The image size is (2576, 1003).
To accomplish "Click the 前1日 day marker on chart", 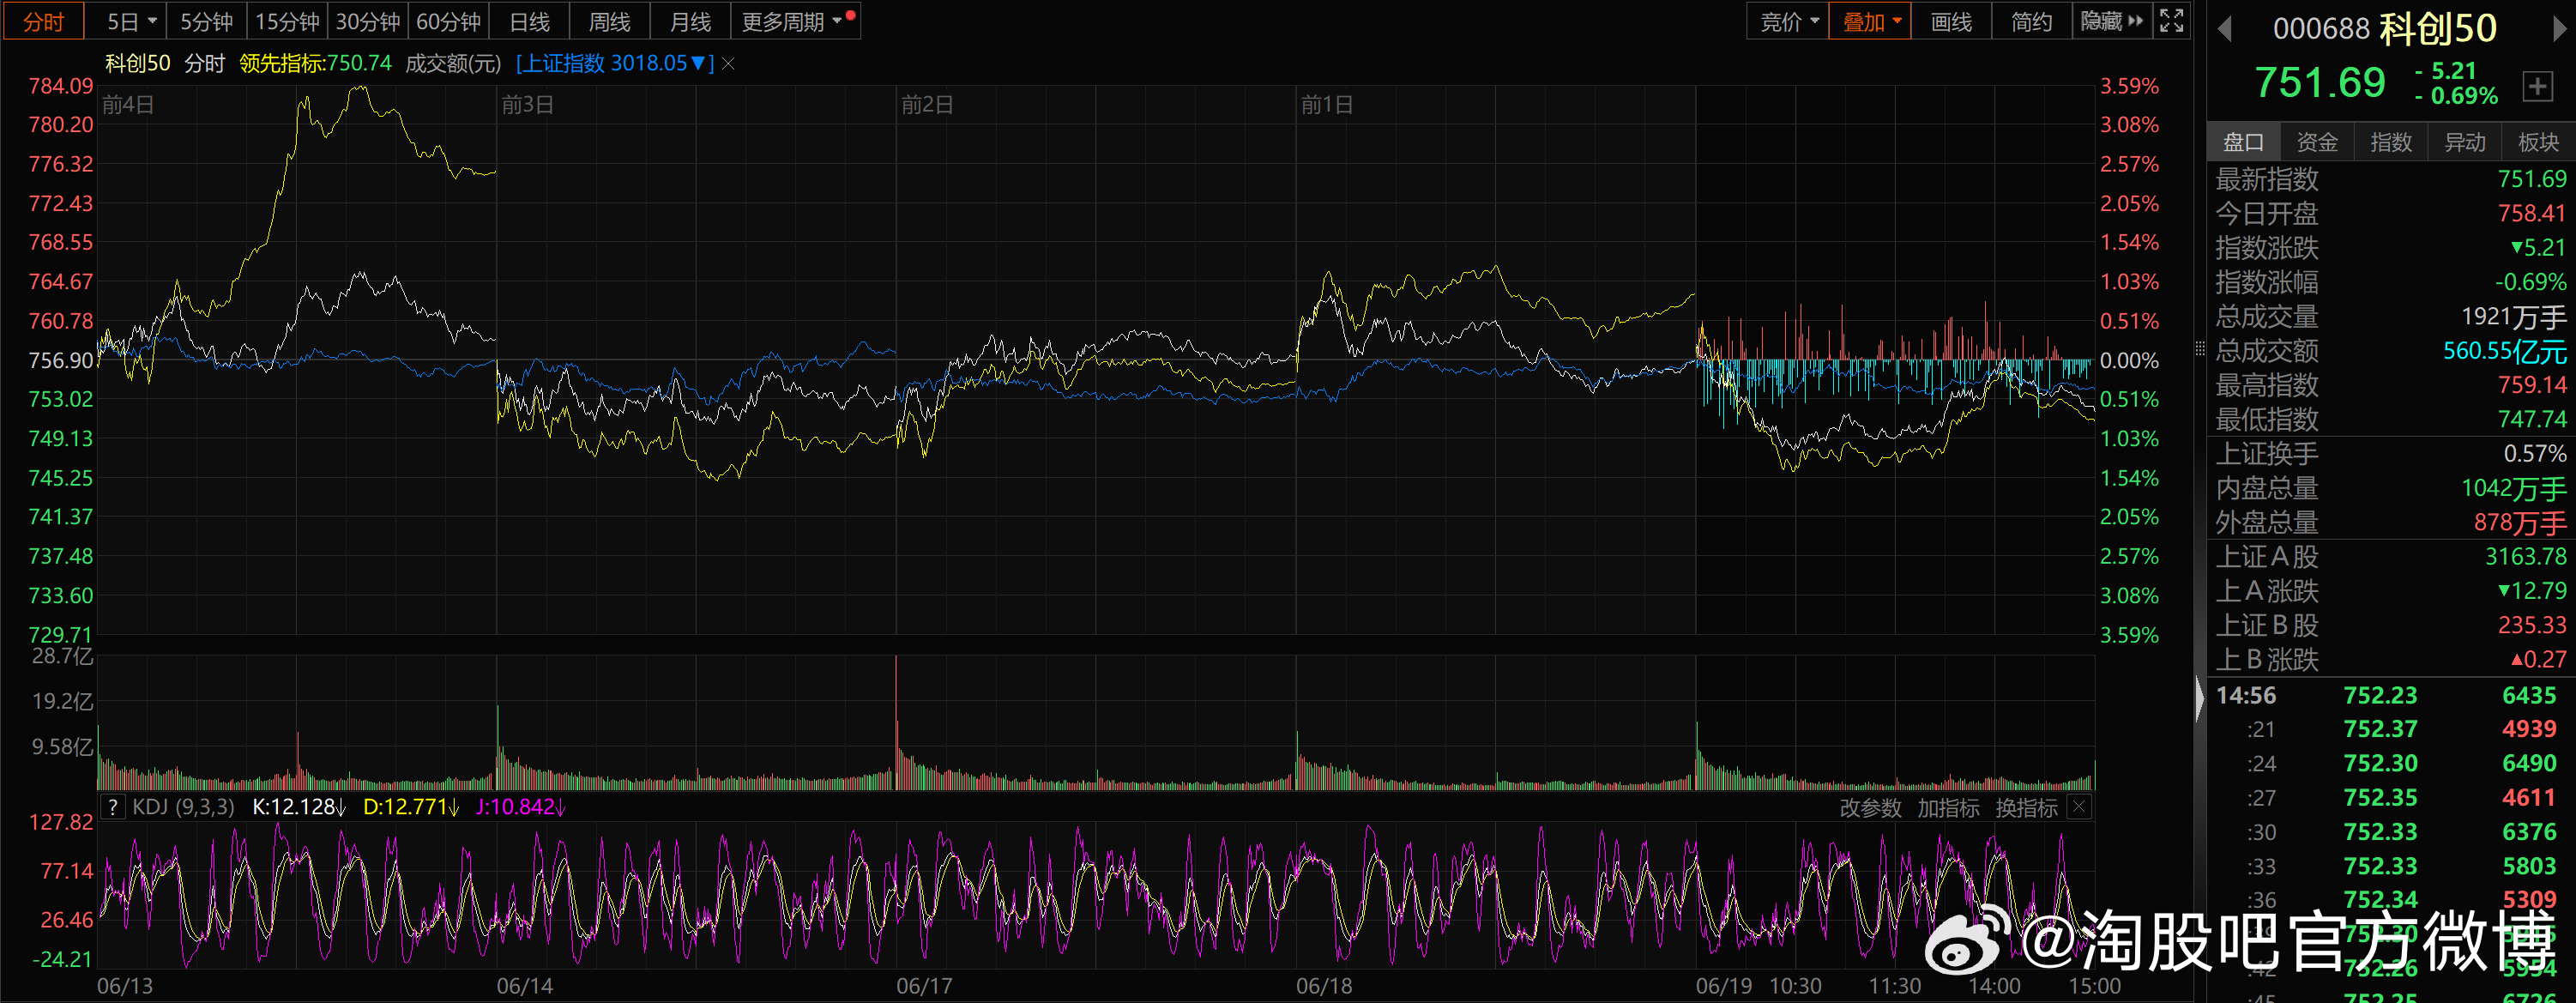I will pyautogui.click(x=1326, y=105).
